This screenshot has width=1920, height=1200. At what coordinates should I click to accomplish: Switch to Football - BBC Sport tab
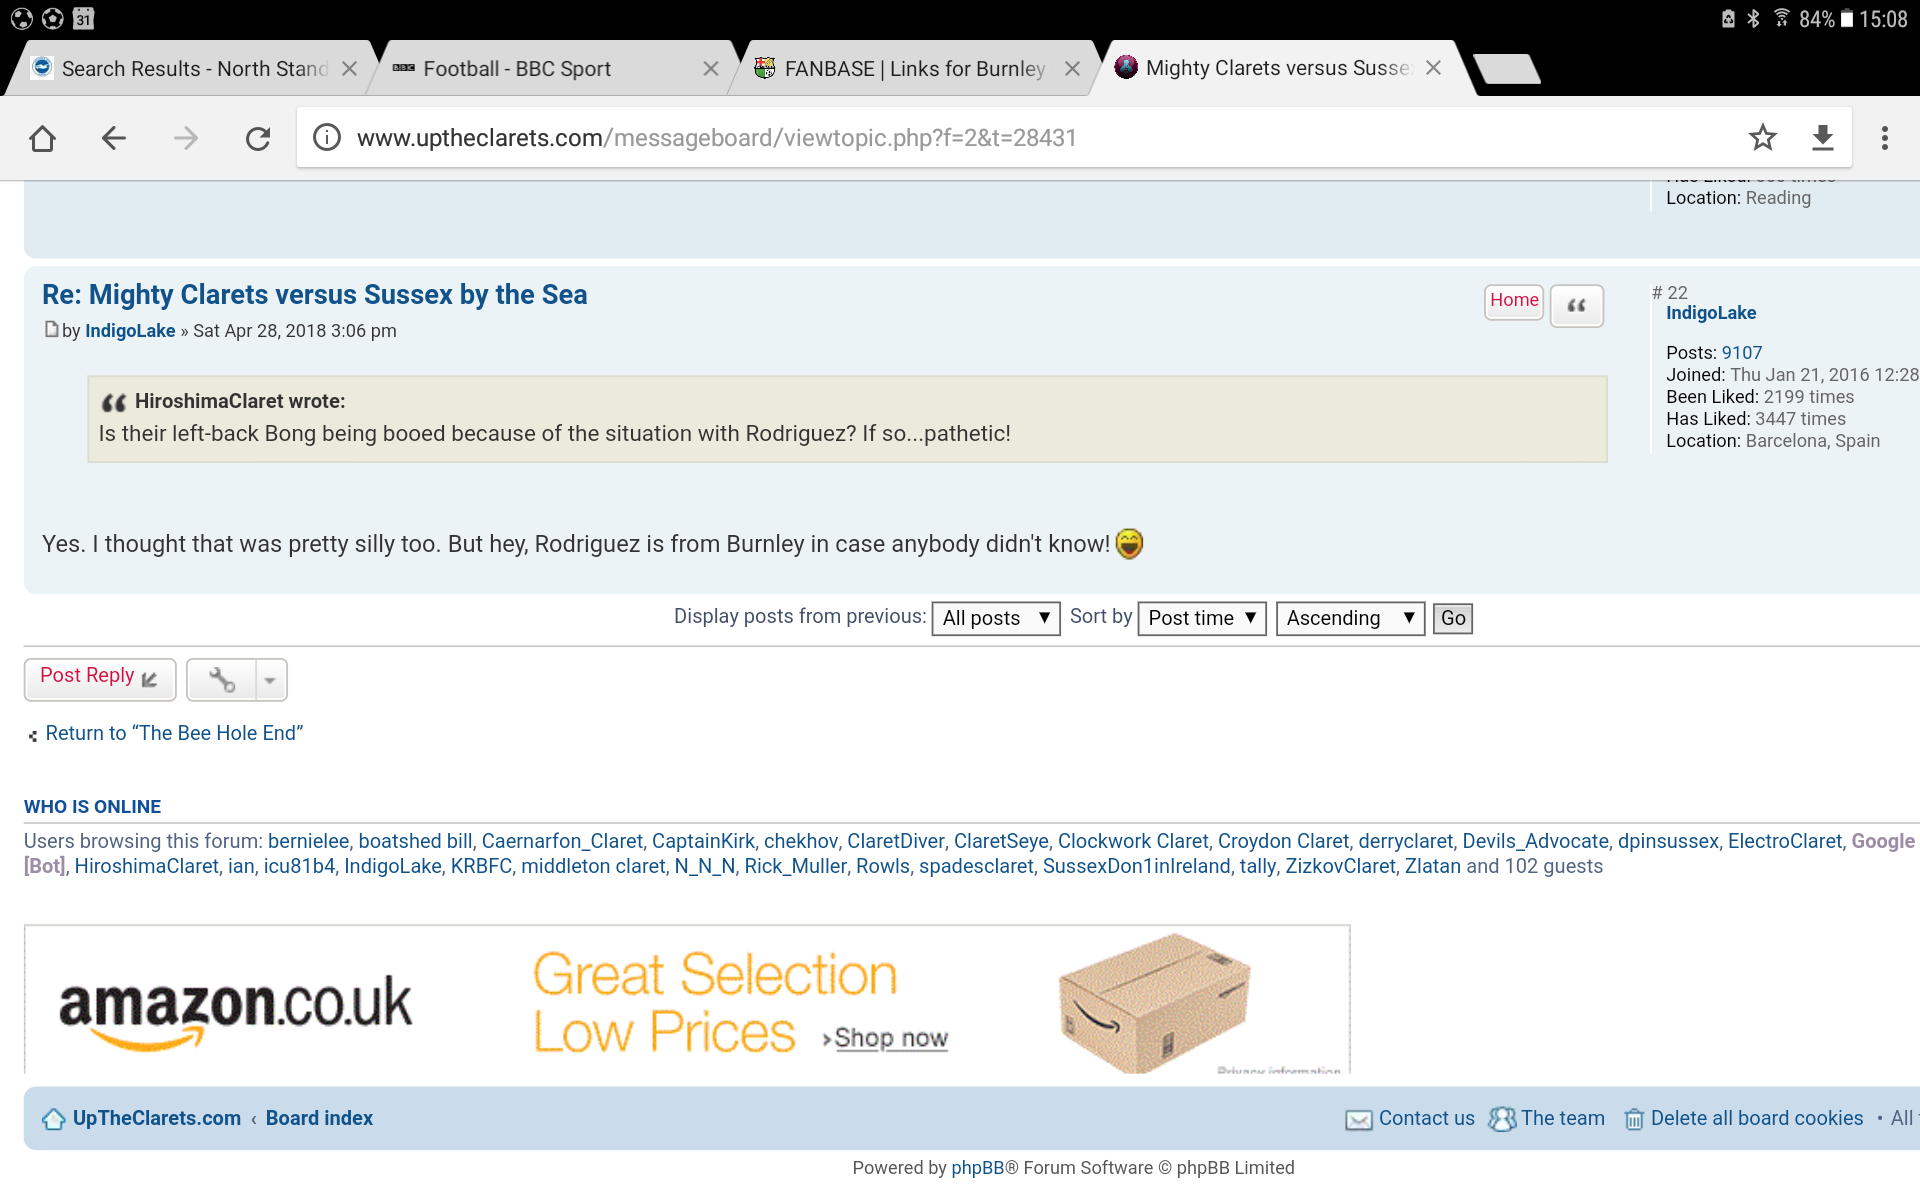pos(517,69)
